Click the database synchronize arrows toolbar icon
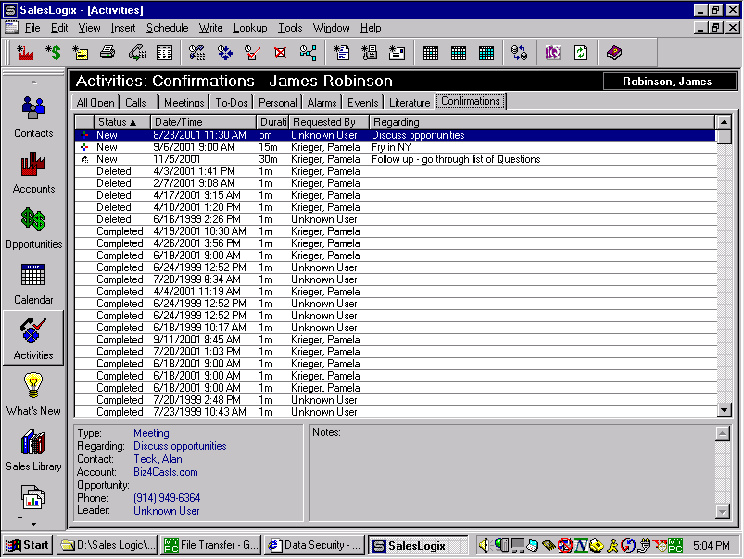Viewport: 744px width, 559px height. click(519, 53)
